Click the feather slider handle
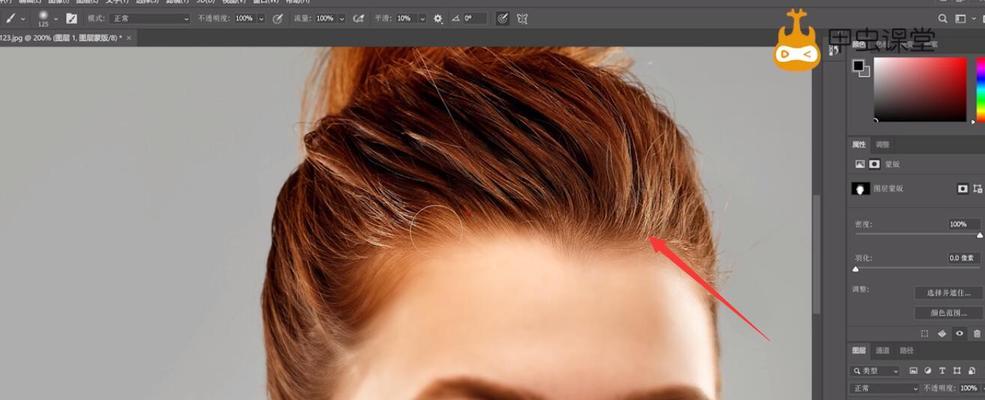985x400 pixels. click(856, 269)
